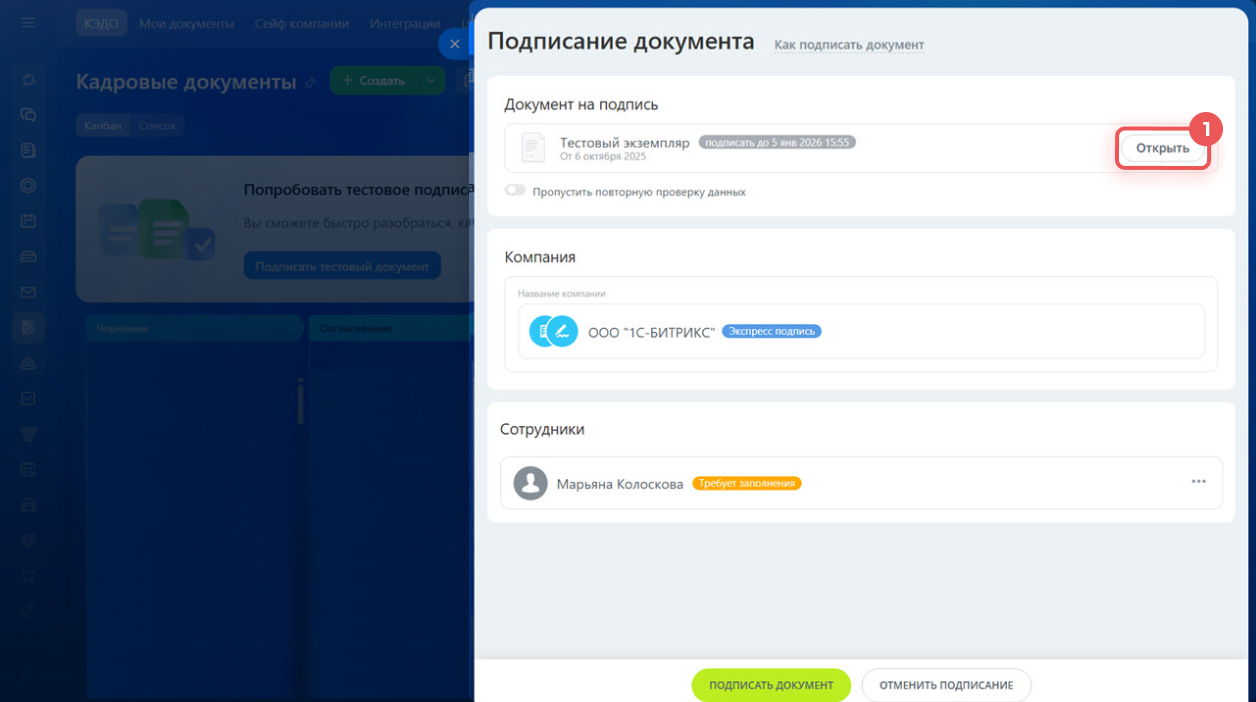This screenshot has width=1256, height=702.
Task: Click the Открыть button for the document
Action: tap(1162, 148)
